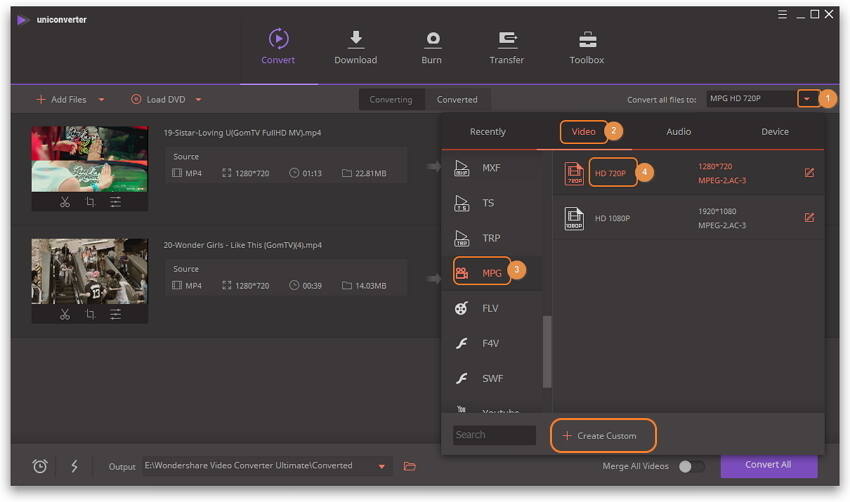Open the Download section

point(356,47)
